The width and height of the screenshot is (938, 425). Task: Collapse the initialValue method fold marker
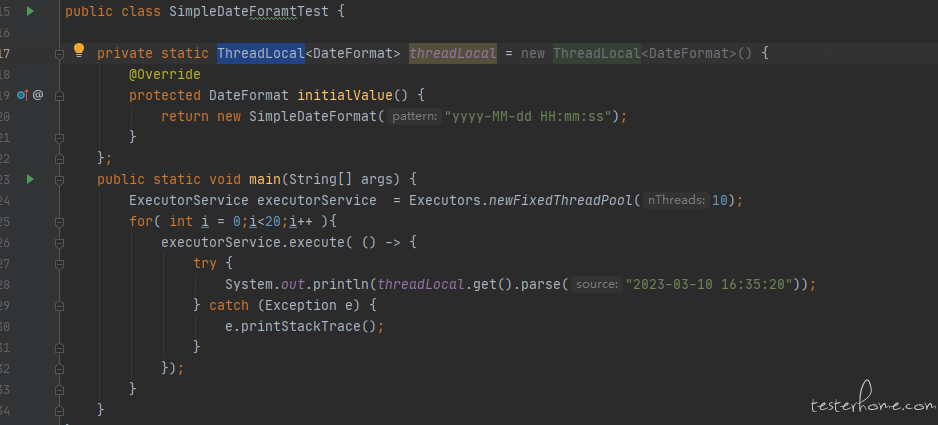coord(59,97)
